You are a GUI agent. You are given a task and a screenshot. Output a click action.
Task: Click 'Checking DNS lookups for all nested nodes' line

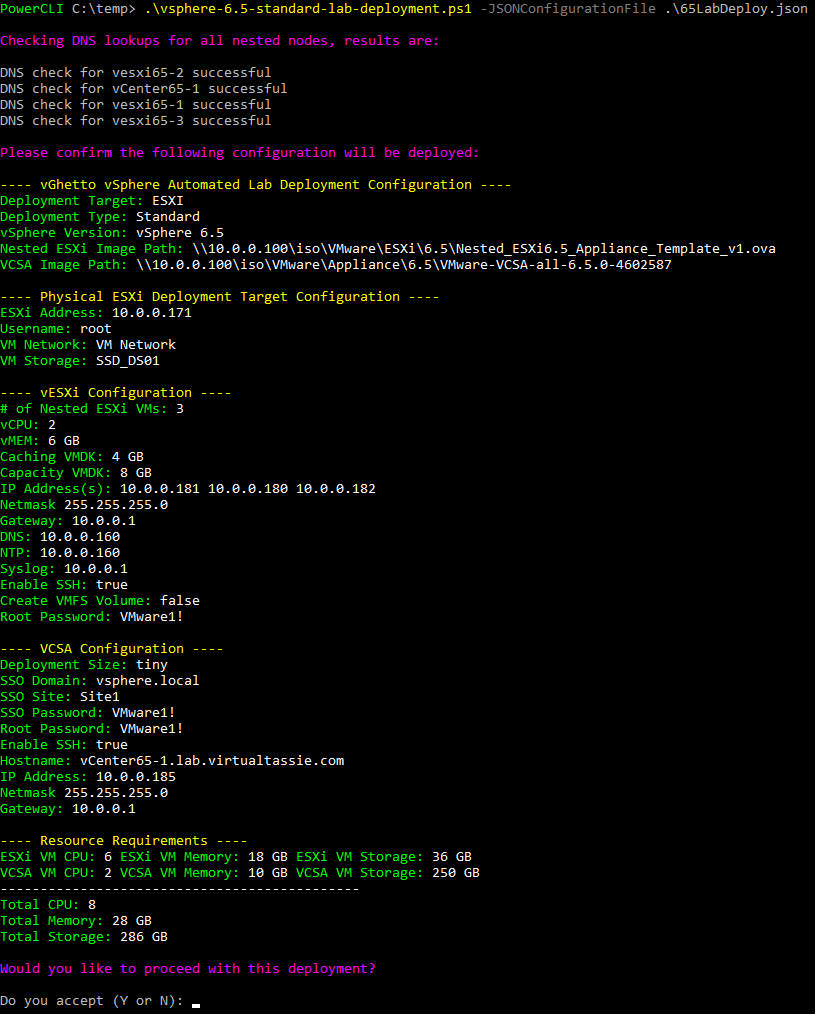[219, 41]
